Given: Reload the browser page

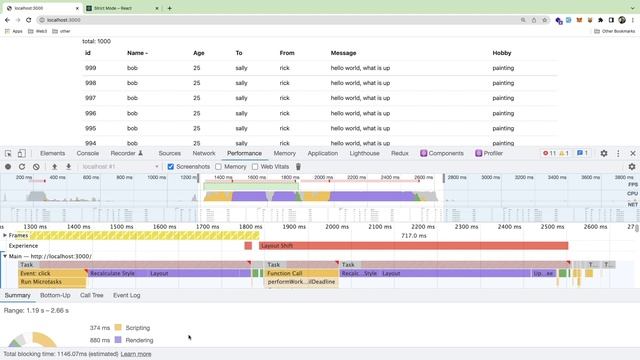Looking at the screenshot, I should point(29,20).
